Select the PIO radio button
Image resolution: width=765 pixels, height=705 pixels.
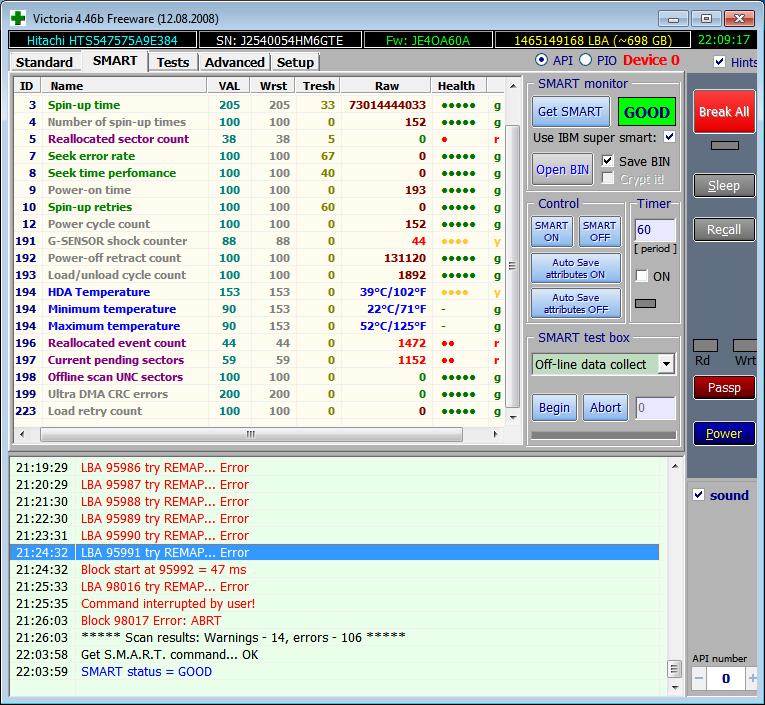587,61
